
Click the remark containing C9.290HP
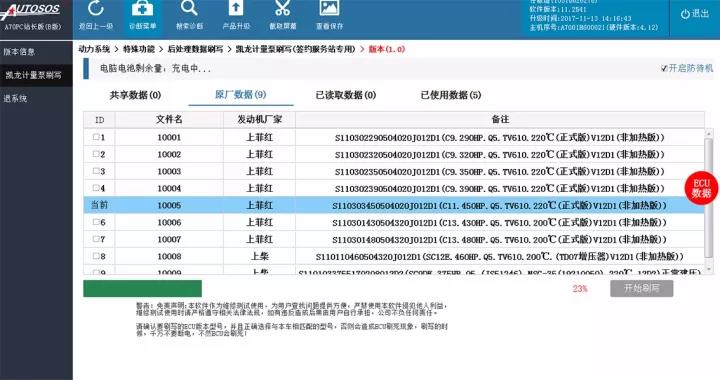500,137
